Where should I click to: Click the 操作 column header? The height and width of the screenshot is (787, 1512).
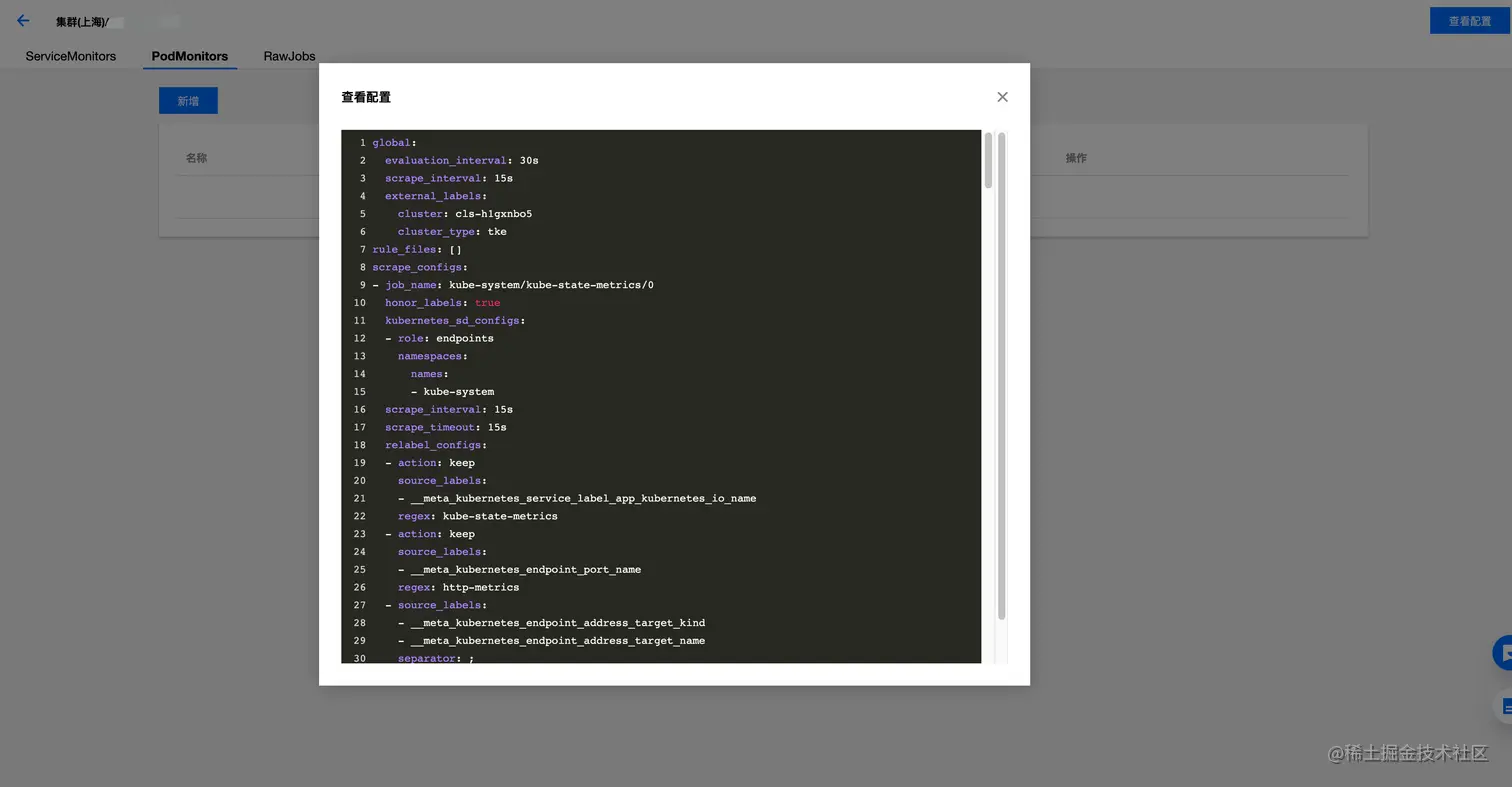click(x=1076, y=158)
